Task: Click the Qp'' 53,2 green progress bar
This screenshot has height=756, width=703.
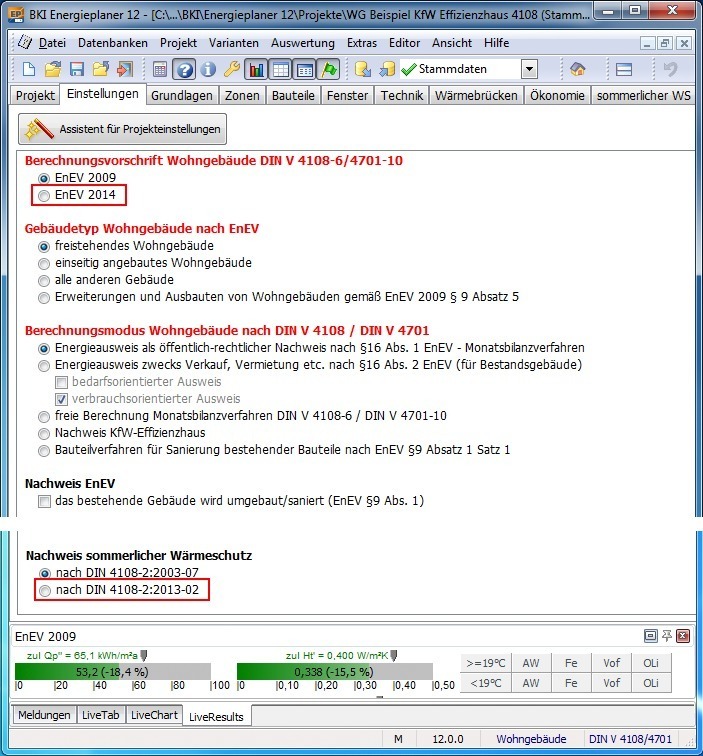Action: [x=113, y=672]
